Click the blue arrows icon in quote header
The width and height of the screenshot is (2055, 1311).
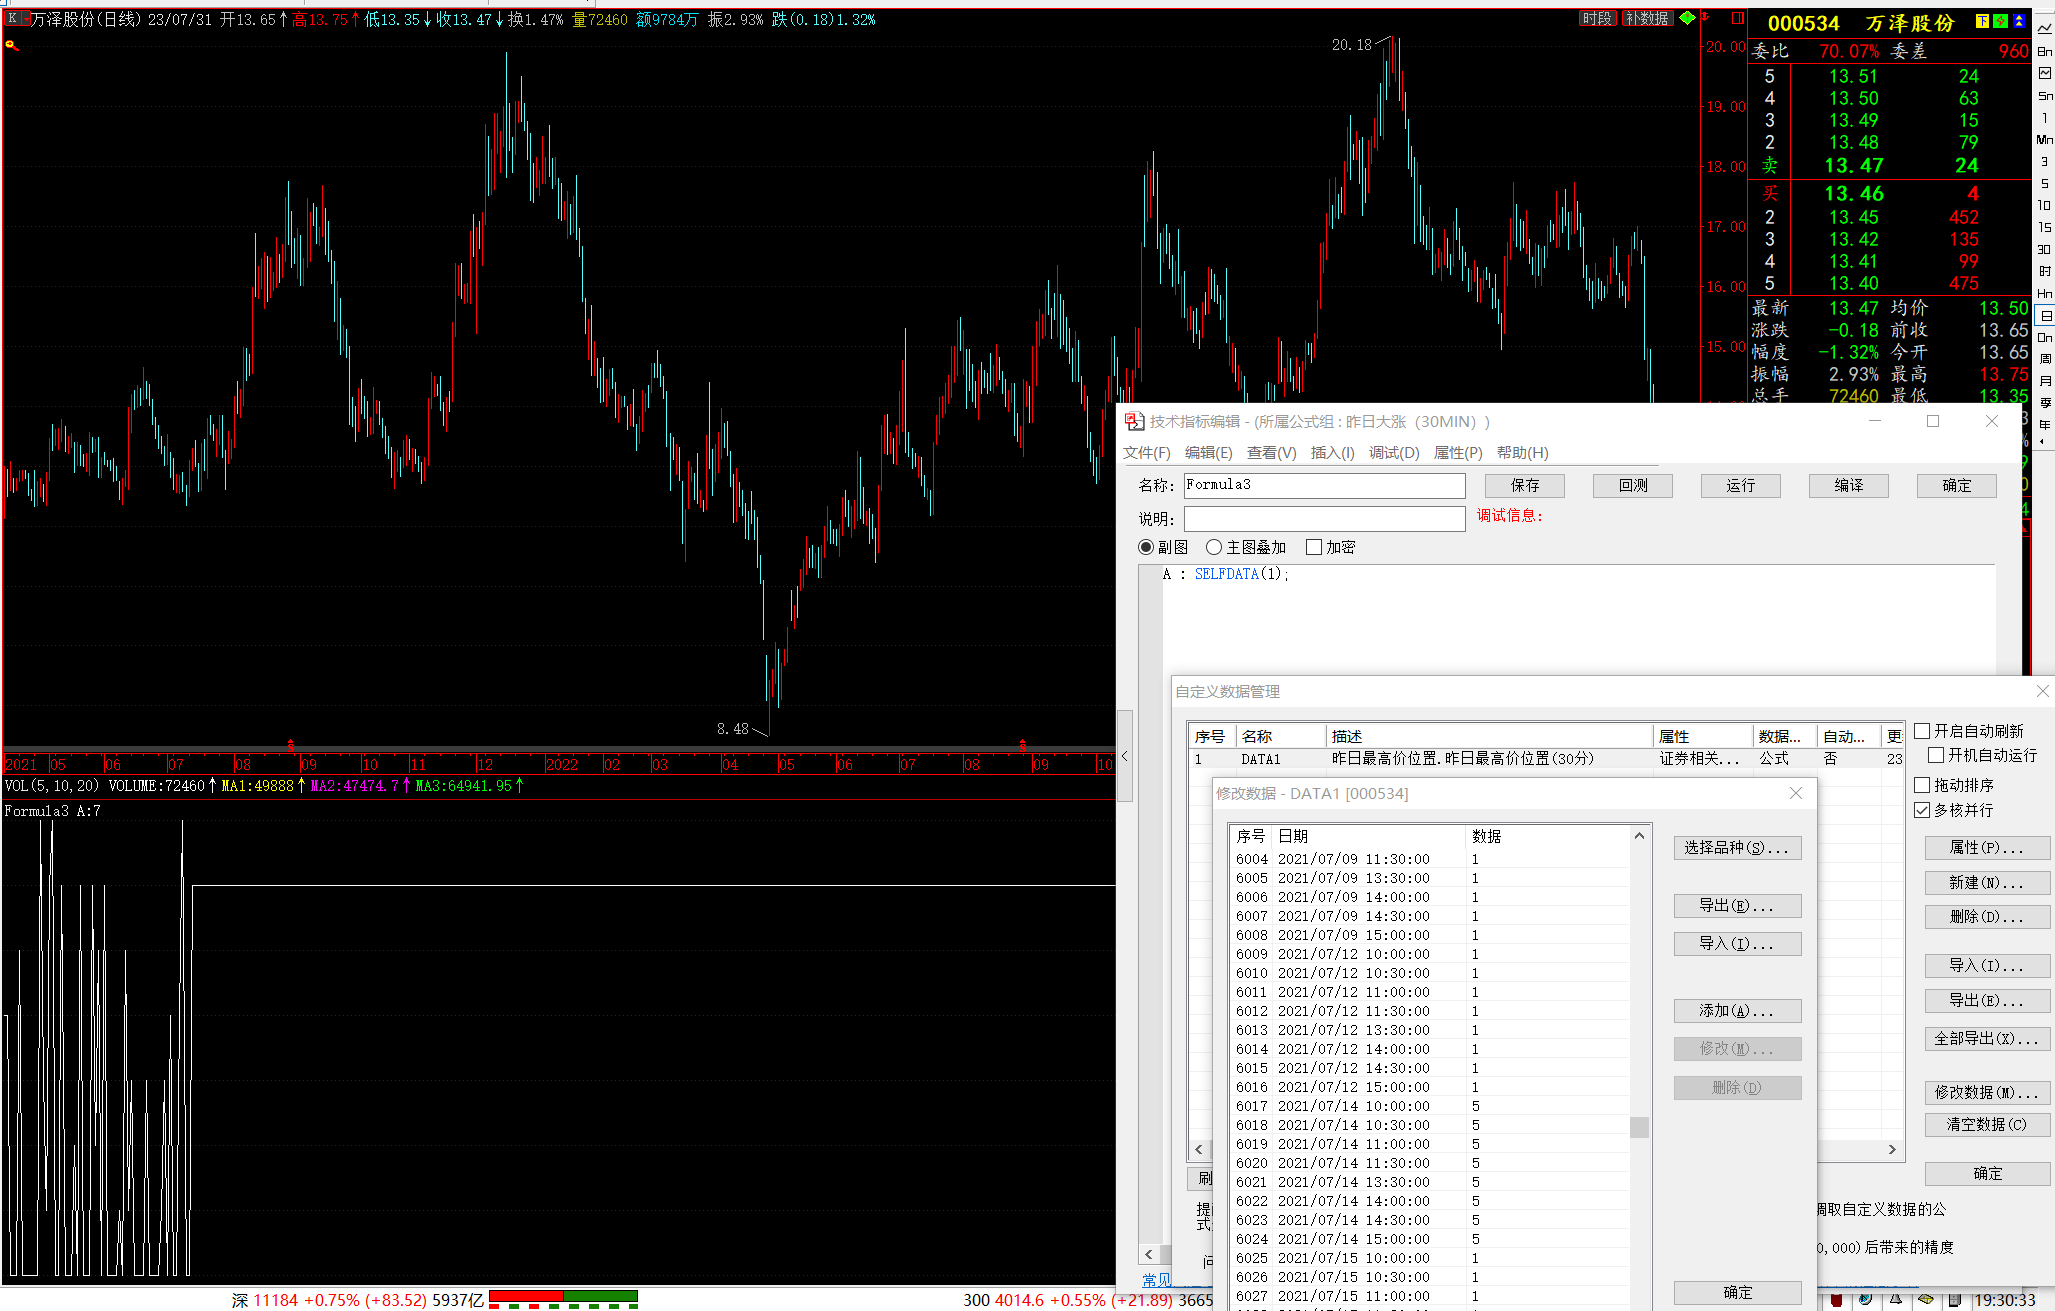tap(2019, 21)
